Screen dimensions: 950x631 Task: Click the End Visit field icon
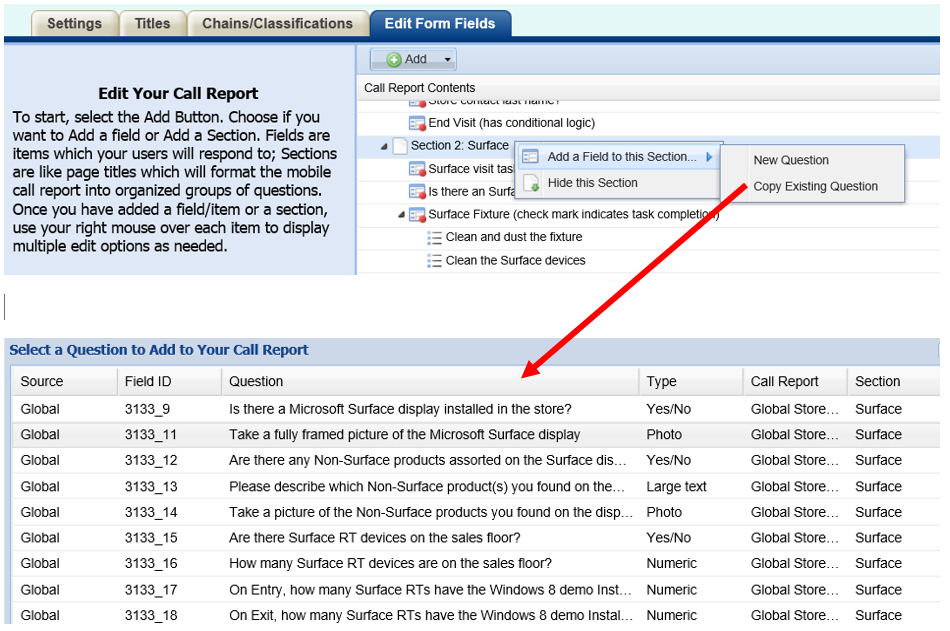[x=417, y=123]
